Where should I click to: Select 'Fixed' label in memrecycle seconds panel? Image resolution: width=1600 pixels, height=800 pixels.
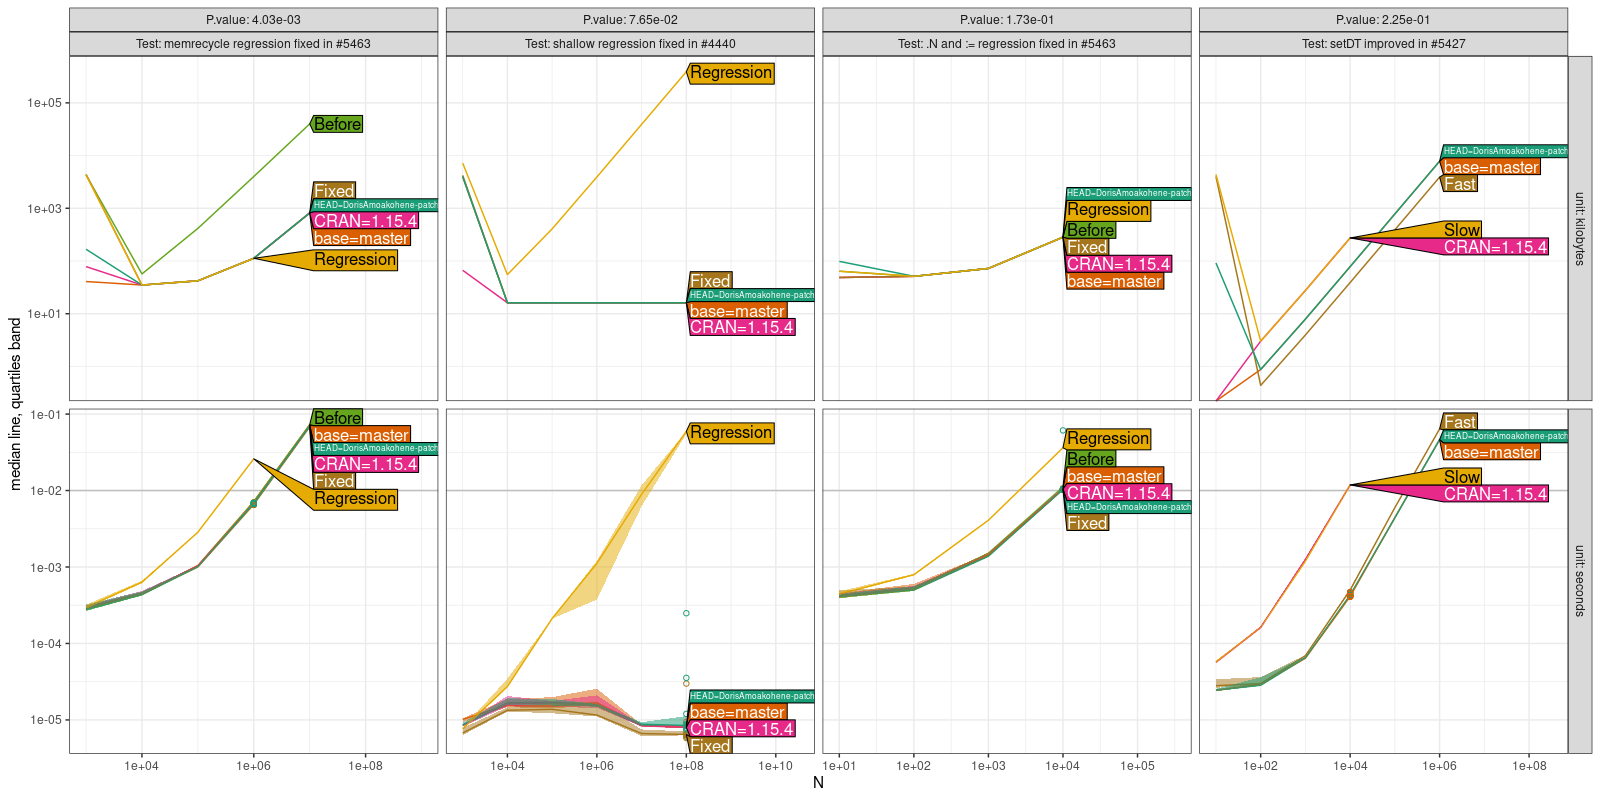(x=334, y=481)
